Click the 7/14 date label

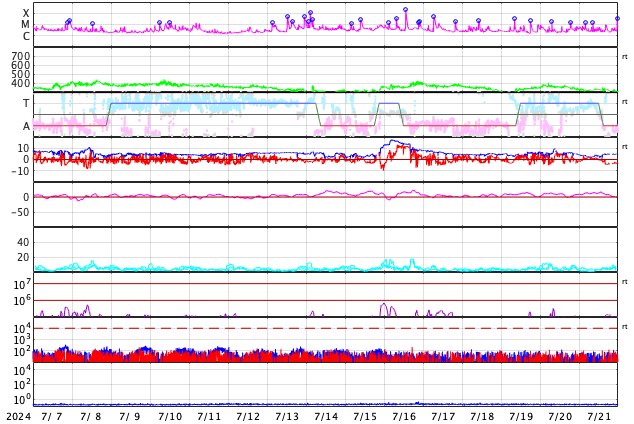(x=326, y=416)
